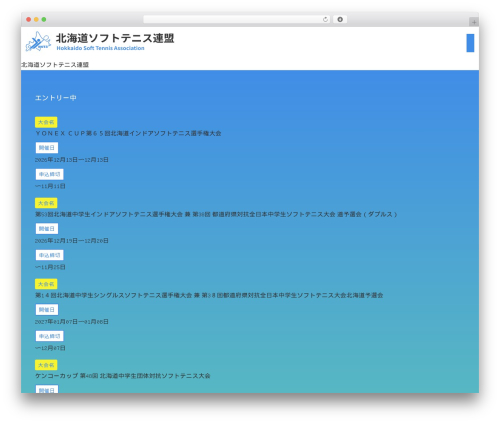Open a new tab with plus button
500x423 pixels.
[474, 22]
